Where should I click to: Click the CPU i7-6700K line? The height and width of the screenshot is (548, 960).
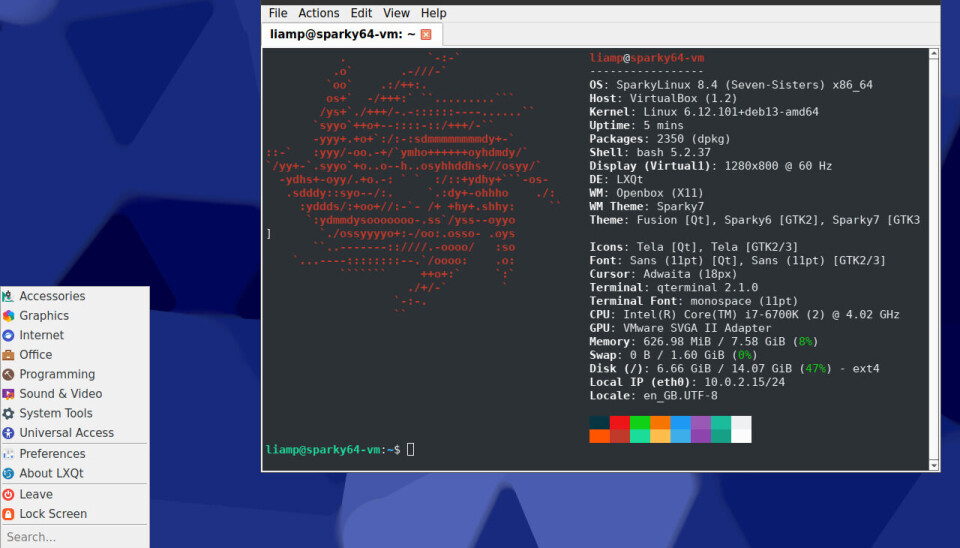pyautogui.click(x=744, y=314)
